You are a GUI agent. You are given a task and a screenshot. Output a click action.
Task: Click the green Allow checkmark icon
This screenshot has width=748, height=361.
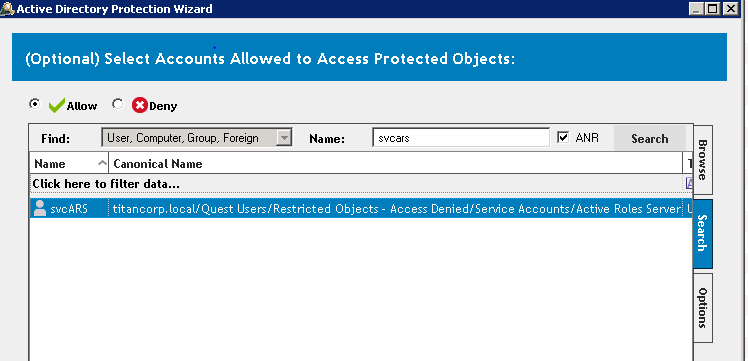[57, 105]
